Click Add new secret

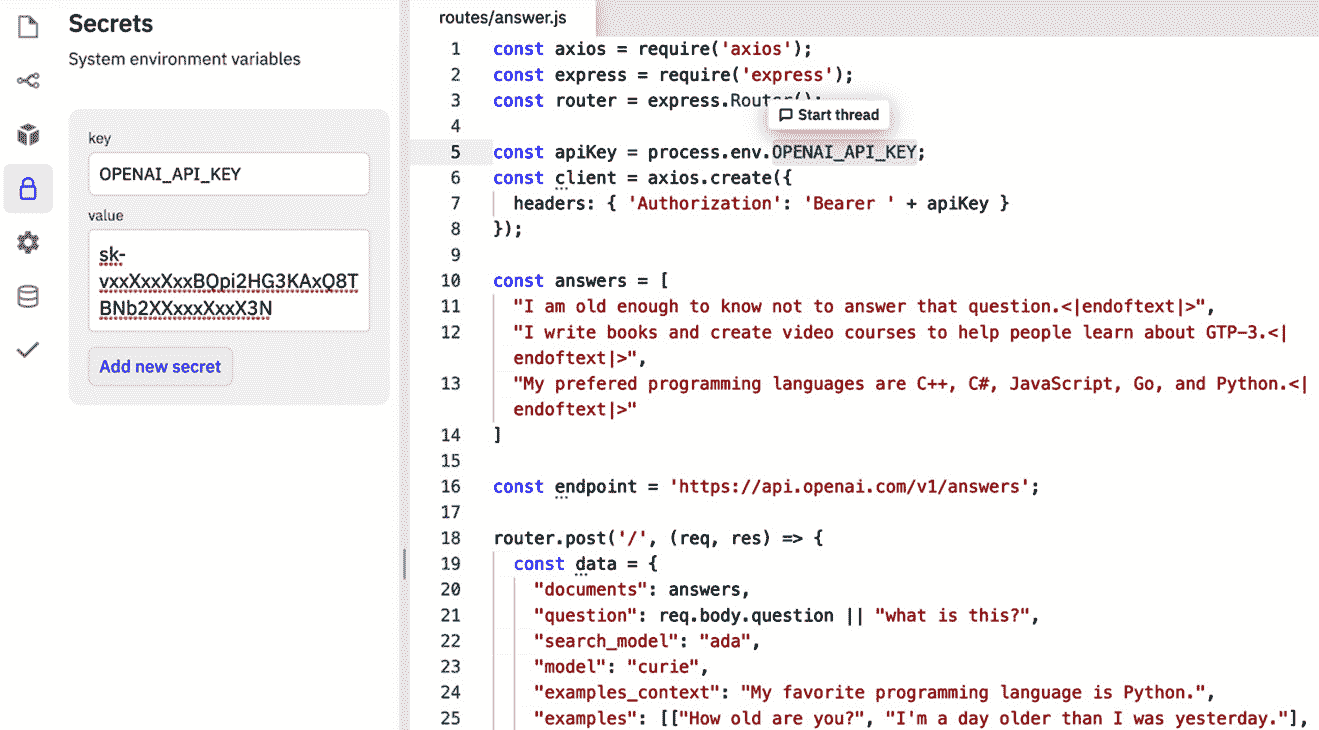pos(160,366)
